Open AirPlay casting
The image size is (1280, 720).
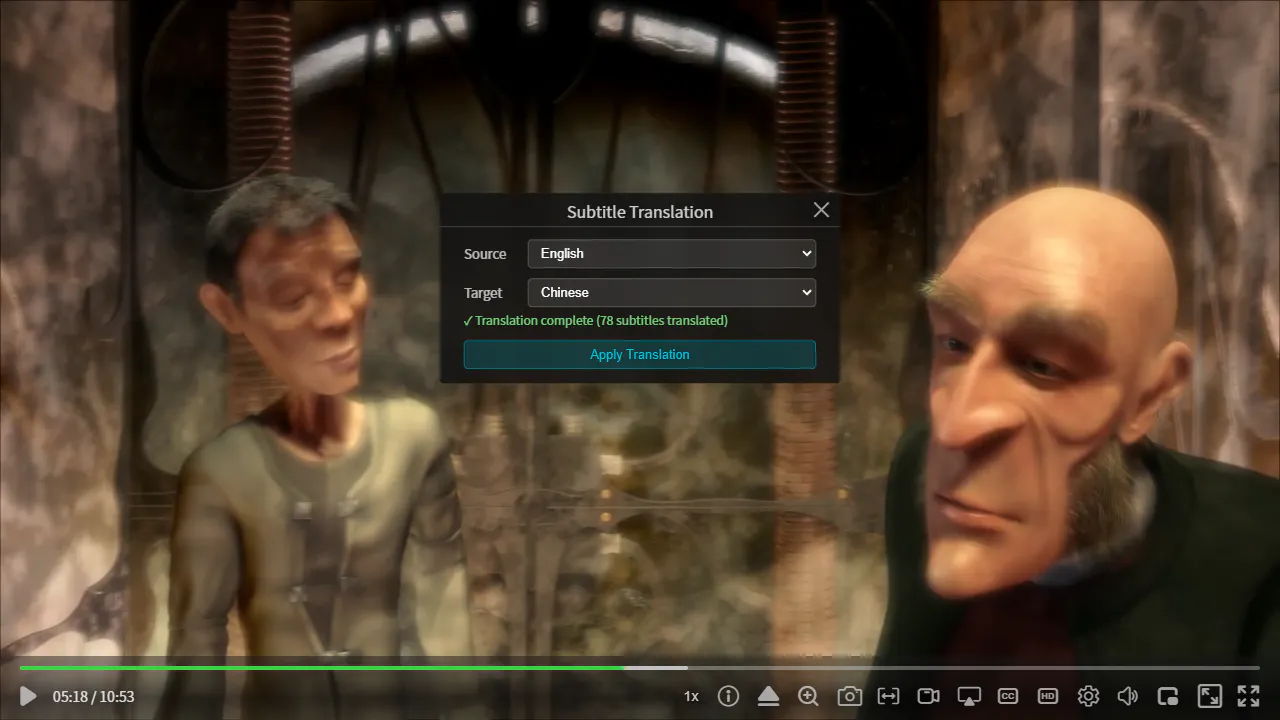968,696
